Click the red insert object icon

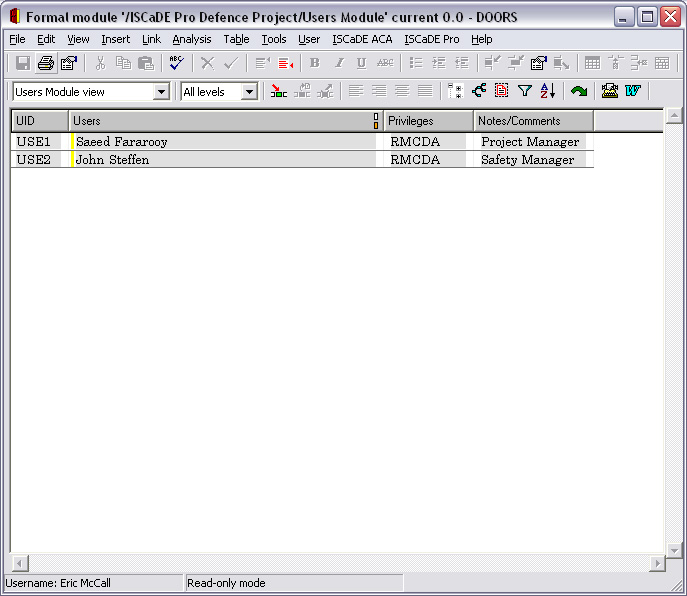286,63
